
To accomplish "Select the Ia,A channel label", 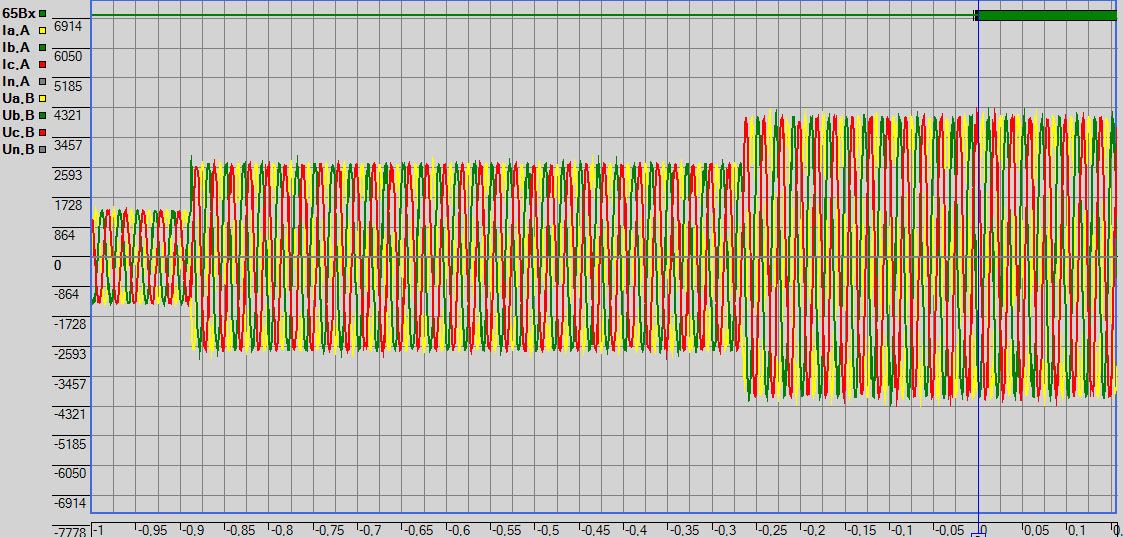I will [x=16, y=30].
